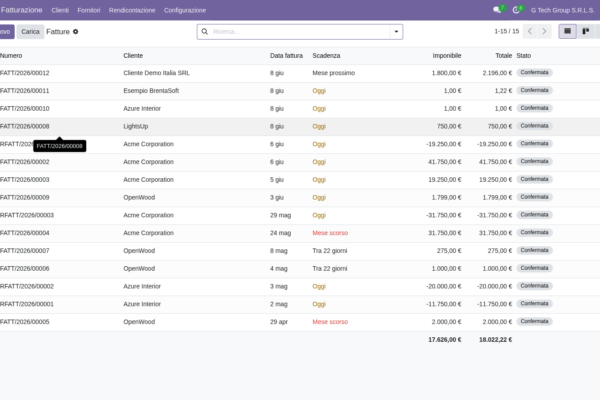This screenshot has width=600, height=400.
Task: Switch to kanban view
Action: (585, 31)
